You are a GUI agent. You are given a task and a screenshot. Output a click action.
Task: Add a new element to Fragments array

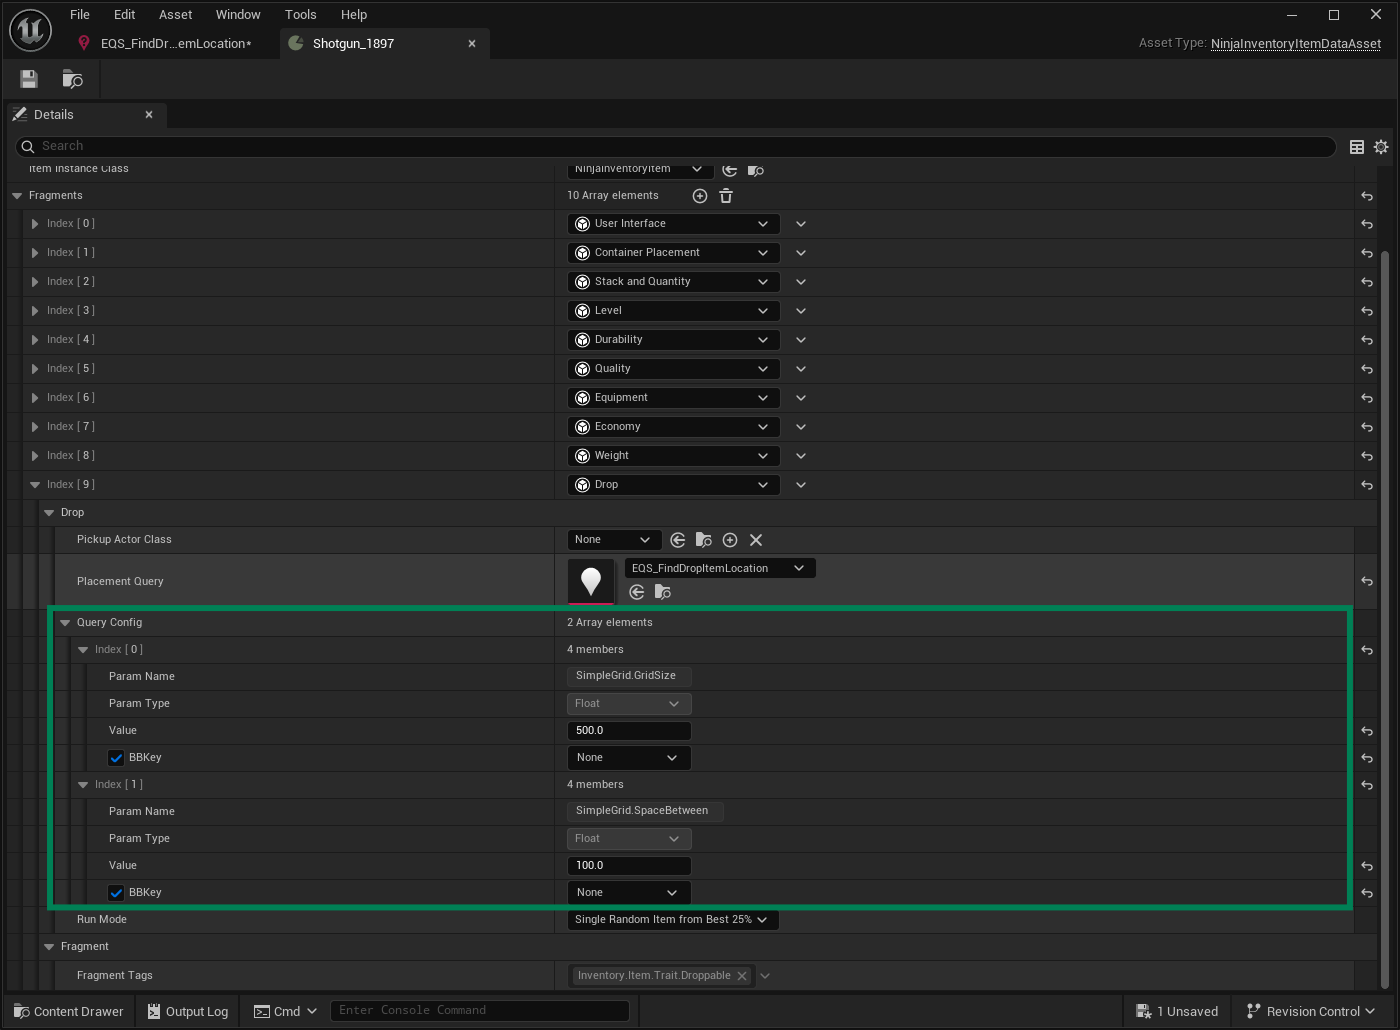(700, 196)
